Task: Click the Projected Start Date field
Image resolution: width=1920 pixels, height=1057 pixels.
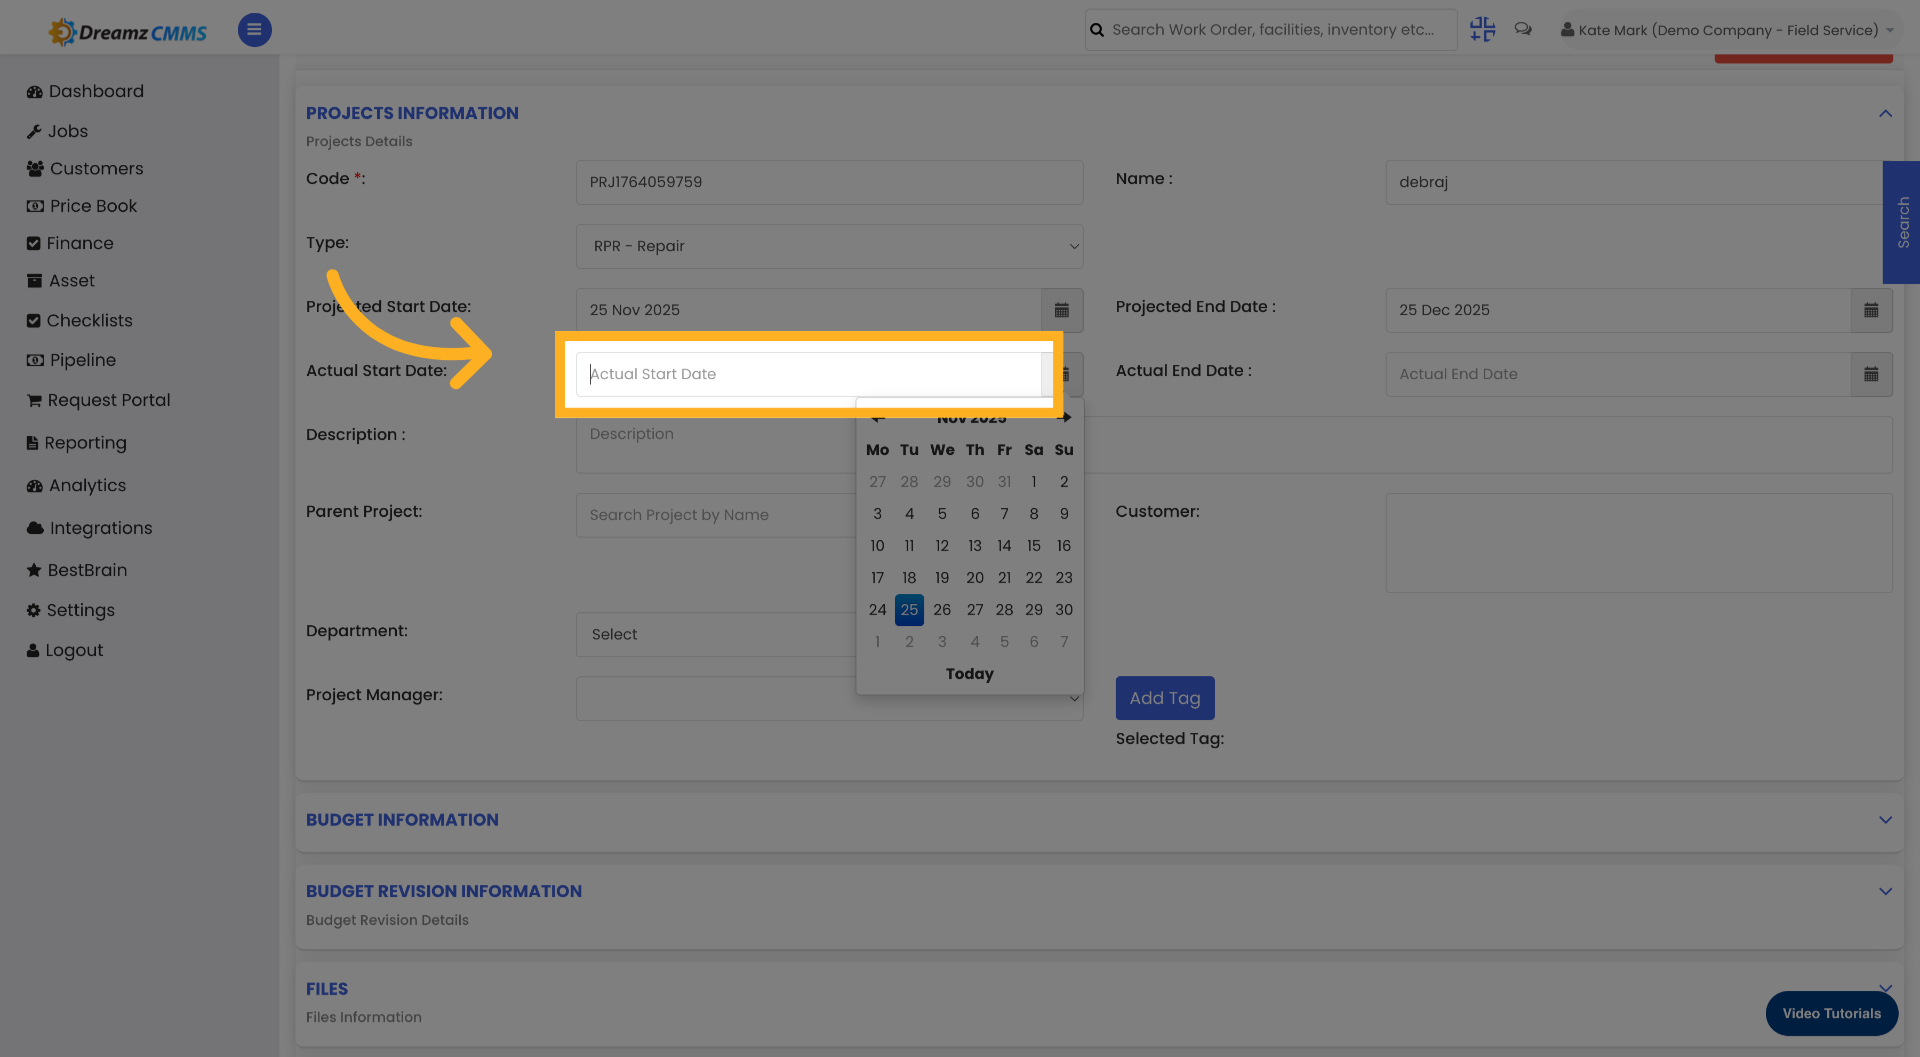Action: coord(808,310)
